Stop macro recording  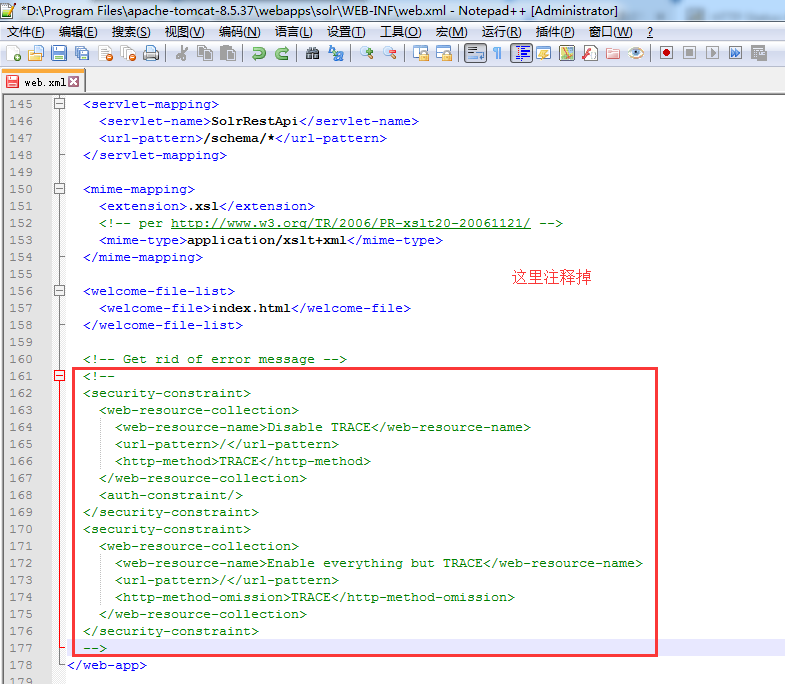(x=689, y=53)
